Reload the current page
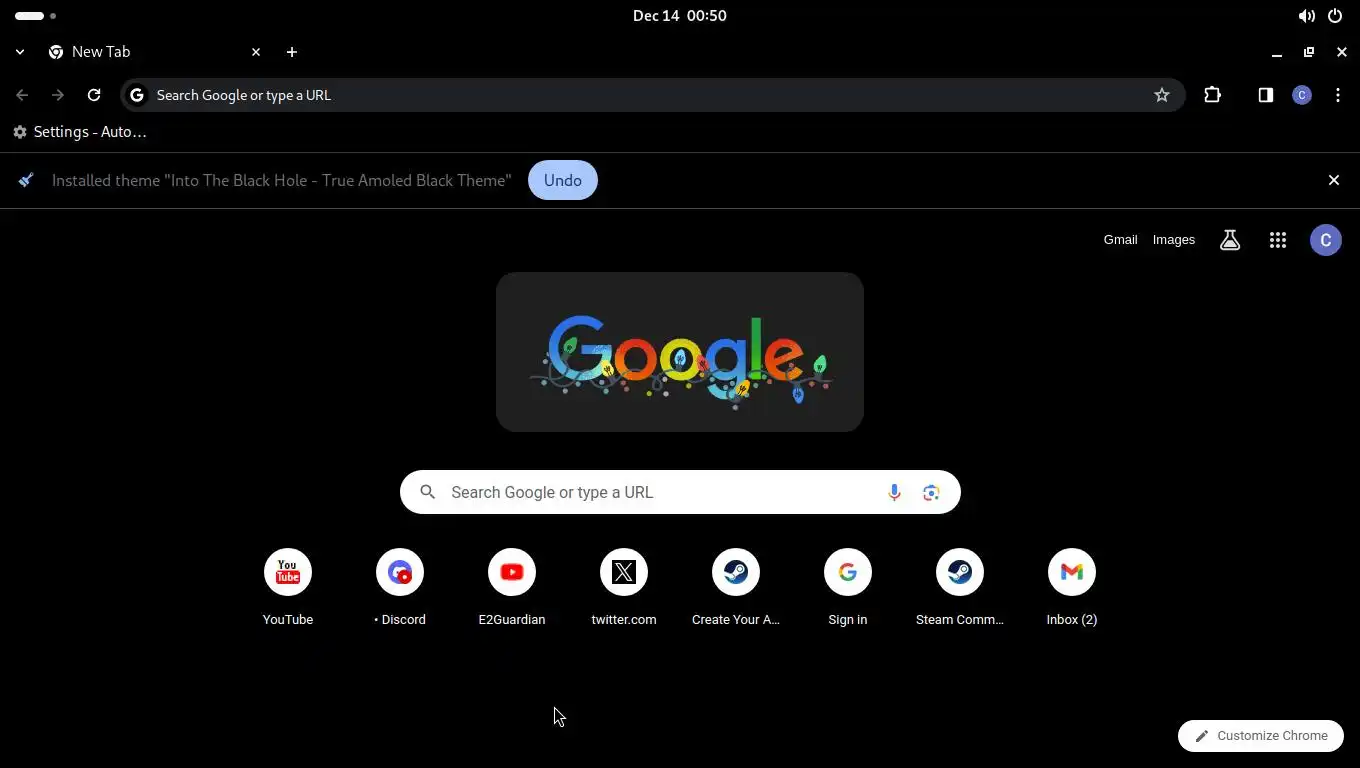The height and width of the screenshot is (768, 1360). 94,95
